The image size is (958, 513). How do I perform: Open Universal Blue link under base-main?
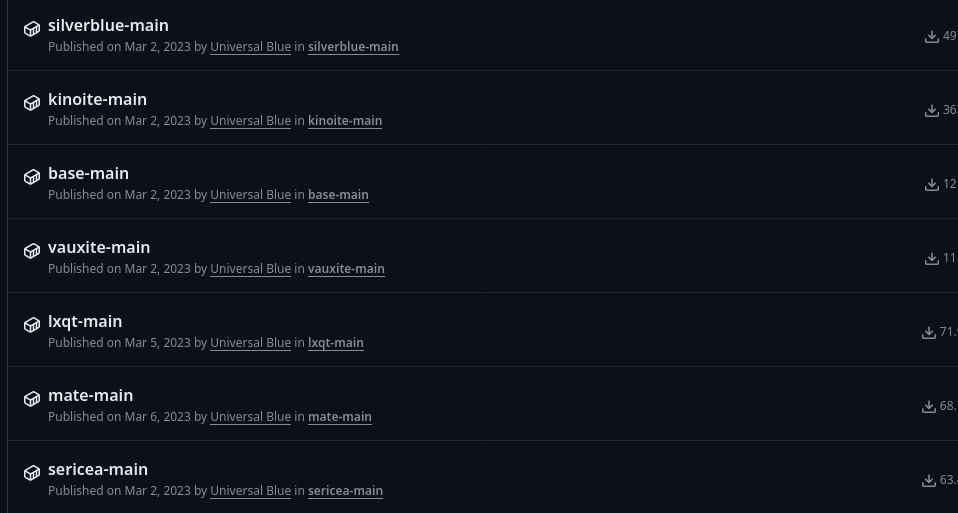(250, 195)
